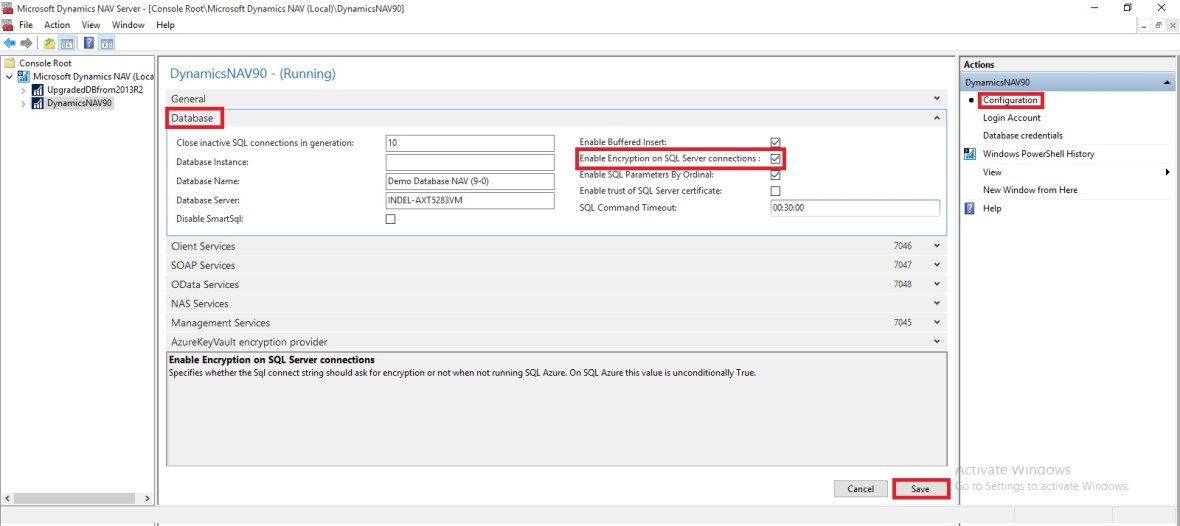Click the Management Services port 7045

click(902, 323)
